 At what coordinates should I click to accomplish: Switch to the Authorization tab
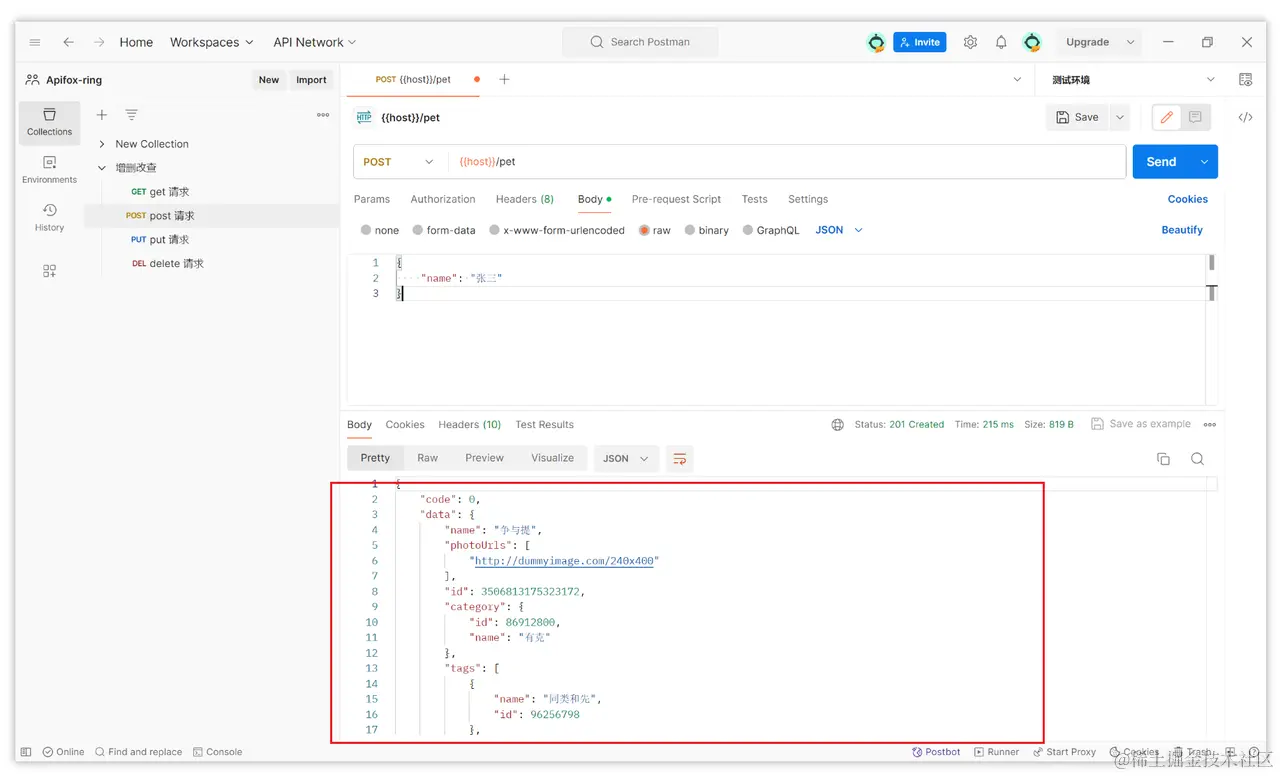[443, 199]
